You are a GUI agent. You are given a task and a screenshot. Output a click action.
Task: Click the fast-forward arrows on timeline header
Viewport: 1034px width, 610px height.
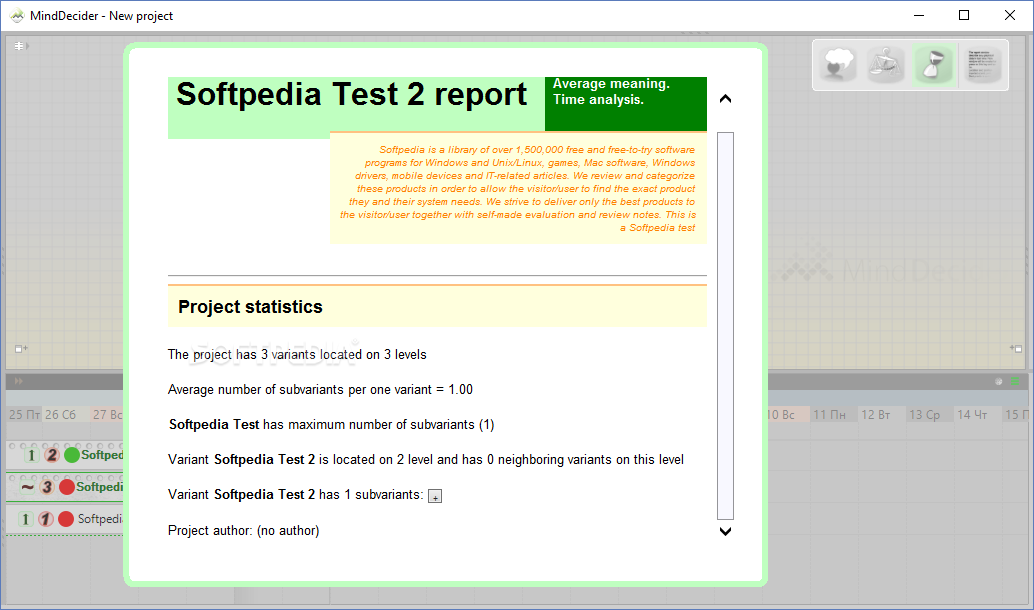18,381
